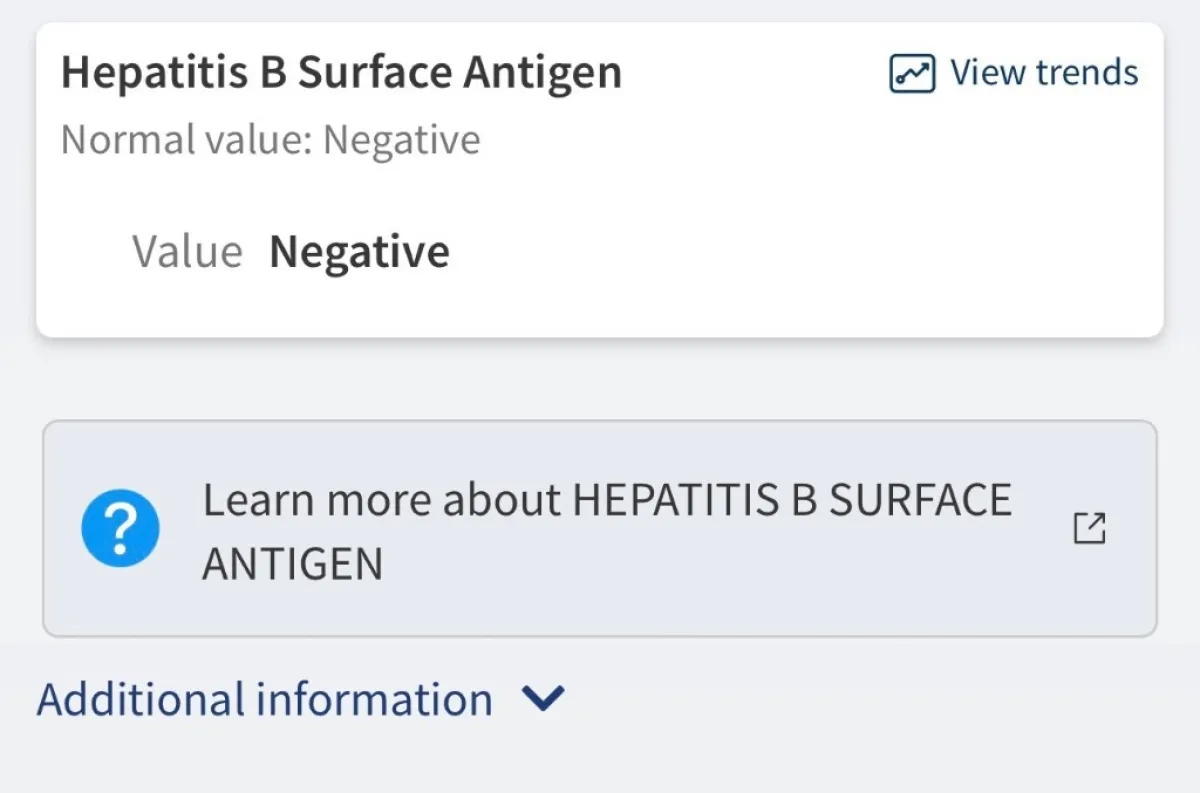Image resolution: width=1200 pixels, height=793 pixels.
Task: Click the word information under the banner
Action: tap(374, 699)
